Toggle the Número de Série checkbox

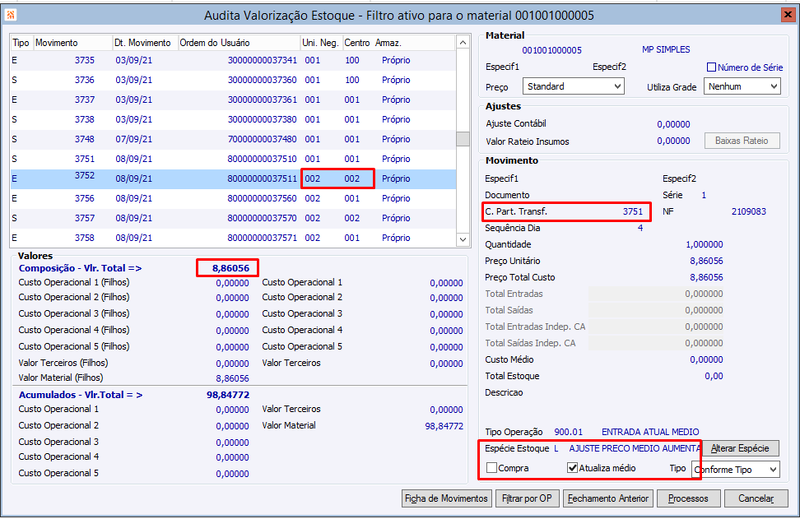point(711,67)
